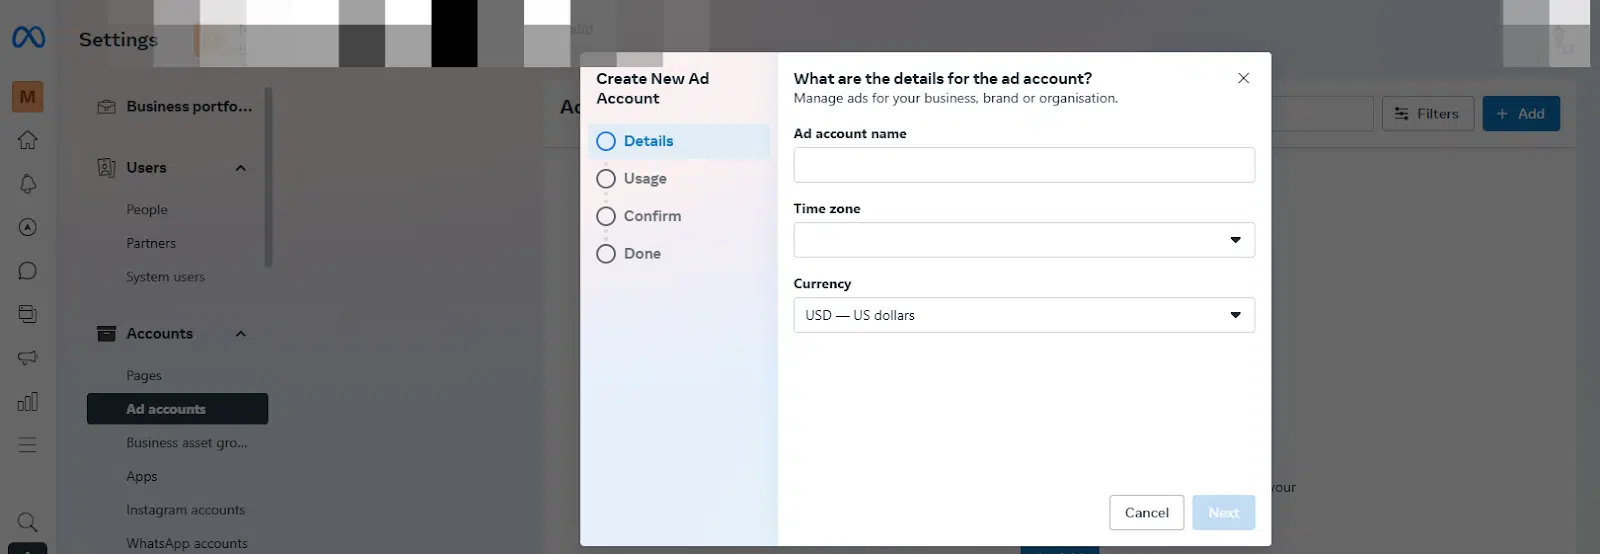Open Business asset groups item
This screenshot has width=1600, height=554.
pyautogui.click(x=186, y=443)
